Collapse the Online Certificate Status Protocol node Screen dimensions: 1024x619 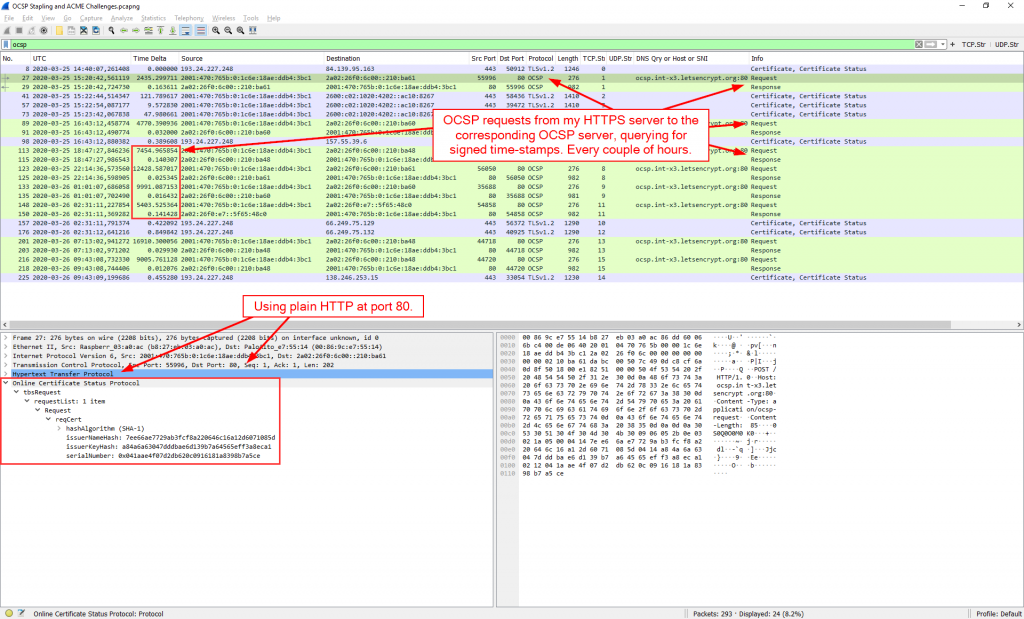tap(6, 383)
